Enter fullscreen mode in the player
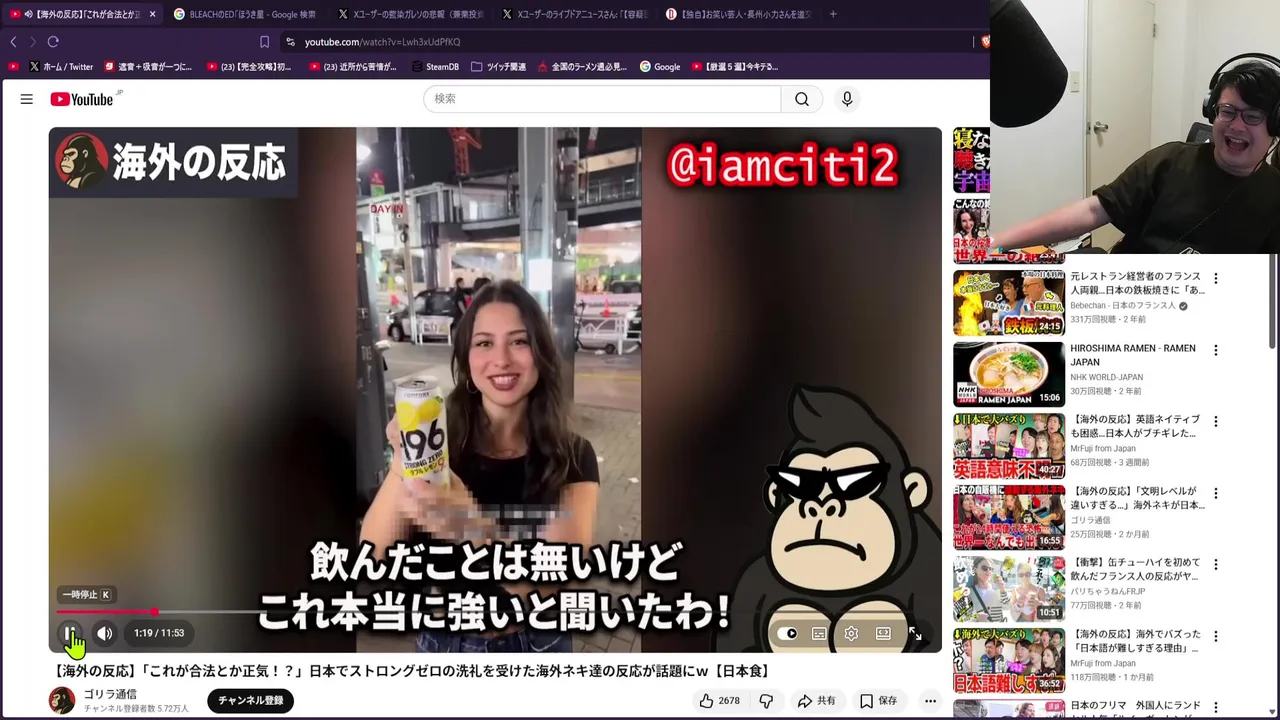The image size is (1280, 720). (x=915, y=633)
